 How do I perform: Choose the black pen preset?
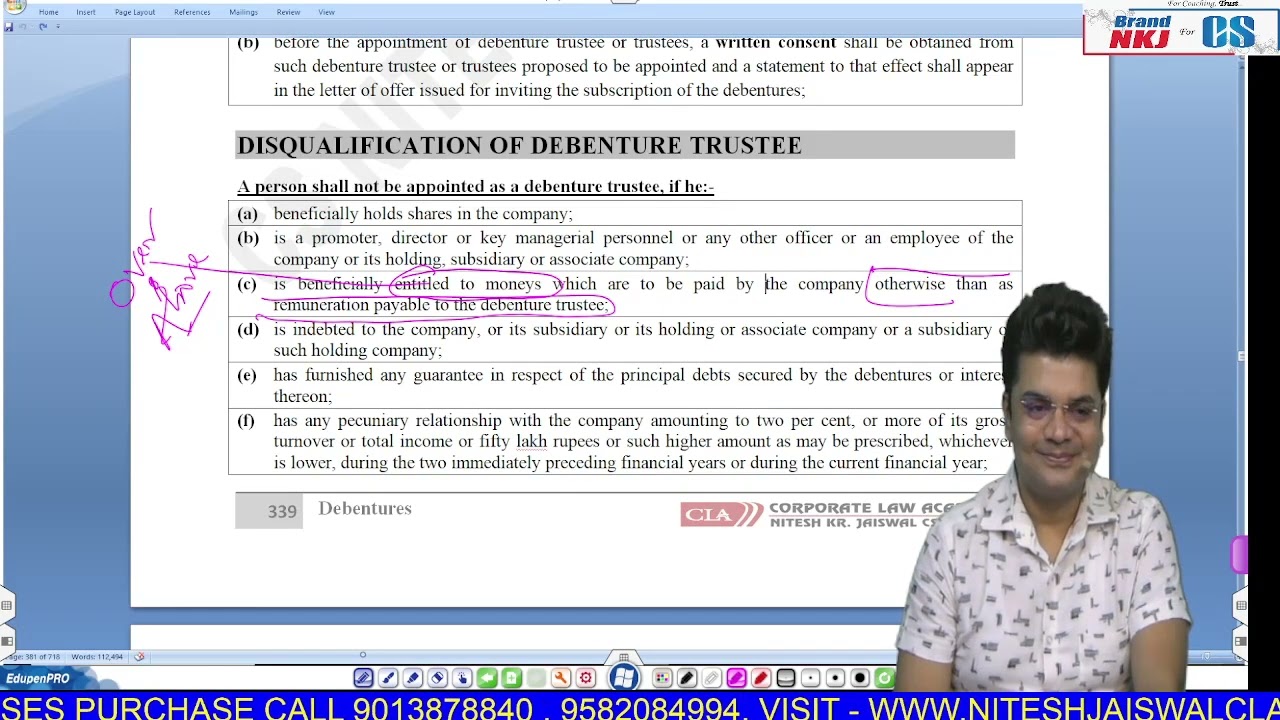pos(687,678)
